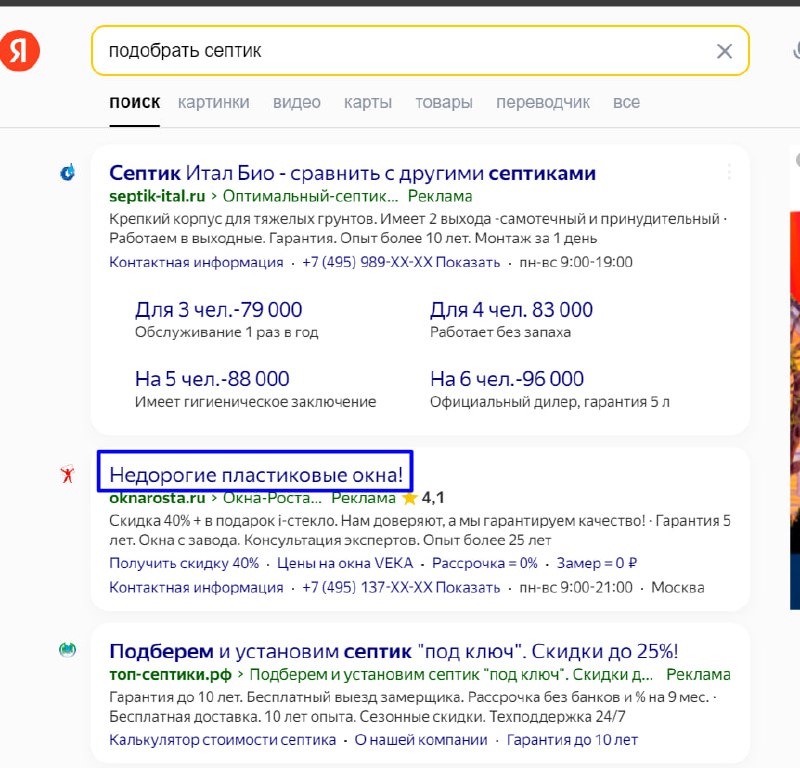Activate voice search via the microphone icon
The height and width of the screenshot is (768, 800).
point(795,51)
